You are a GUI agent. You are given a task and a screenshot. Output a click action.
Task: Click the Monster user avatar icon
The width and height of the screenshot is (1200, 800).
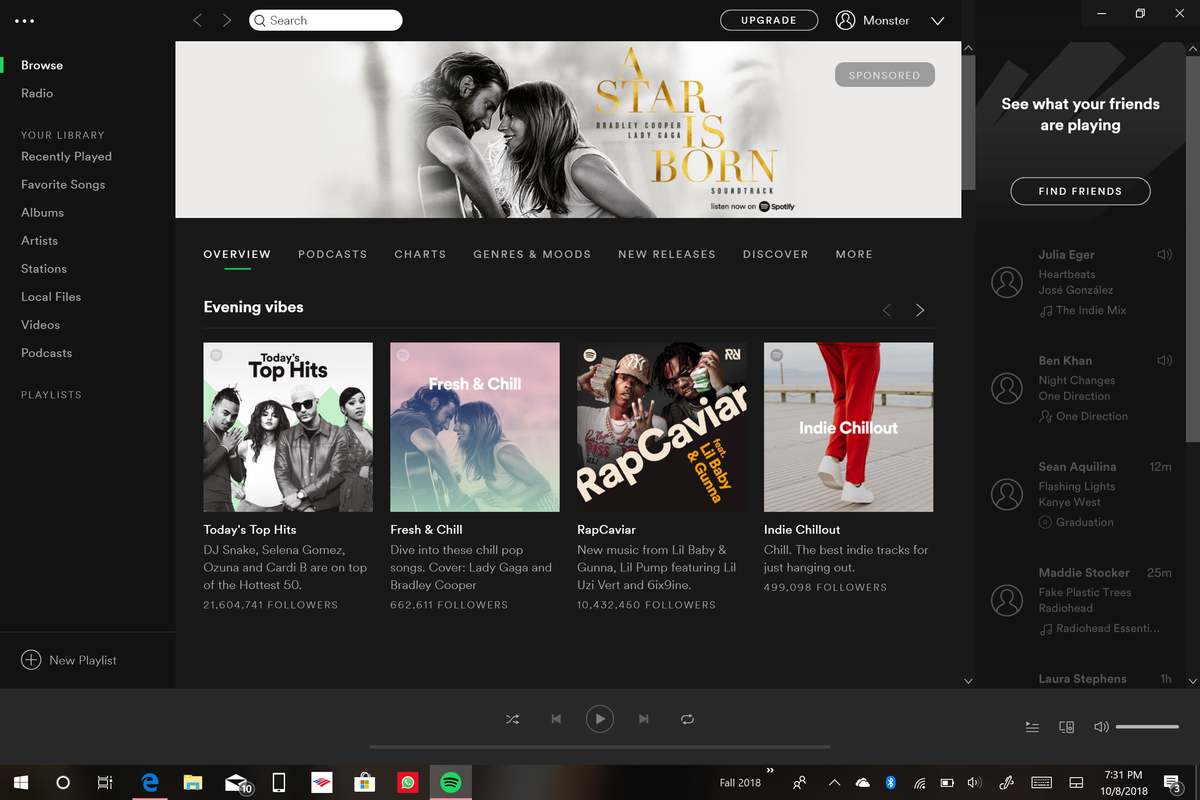pos(846,20)
